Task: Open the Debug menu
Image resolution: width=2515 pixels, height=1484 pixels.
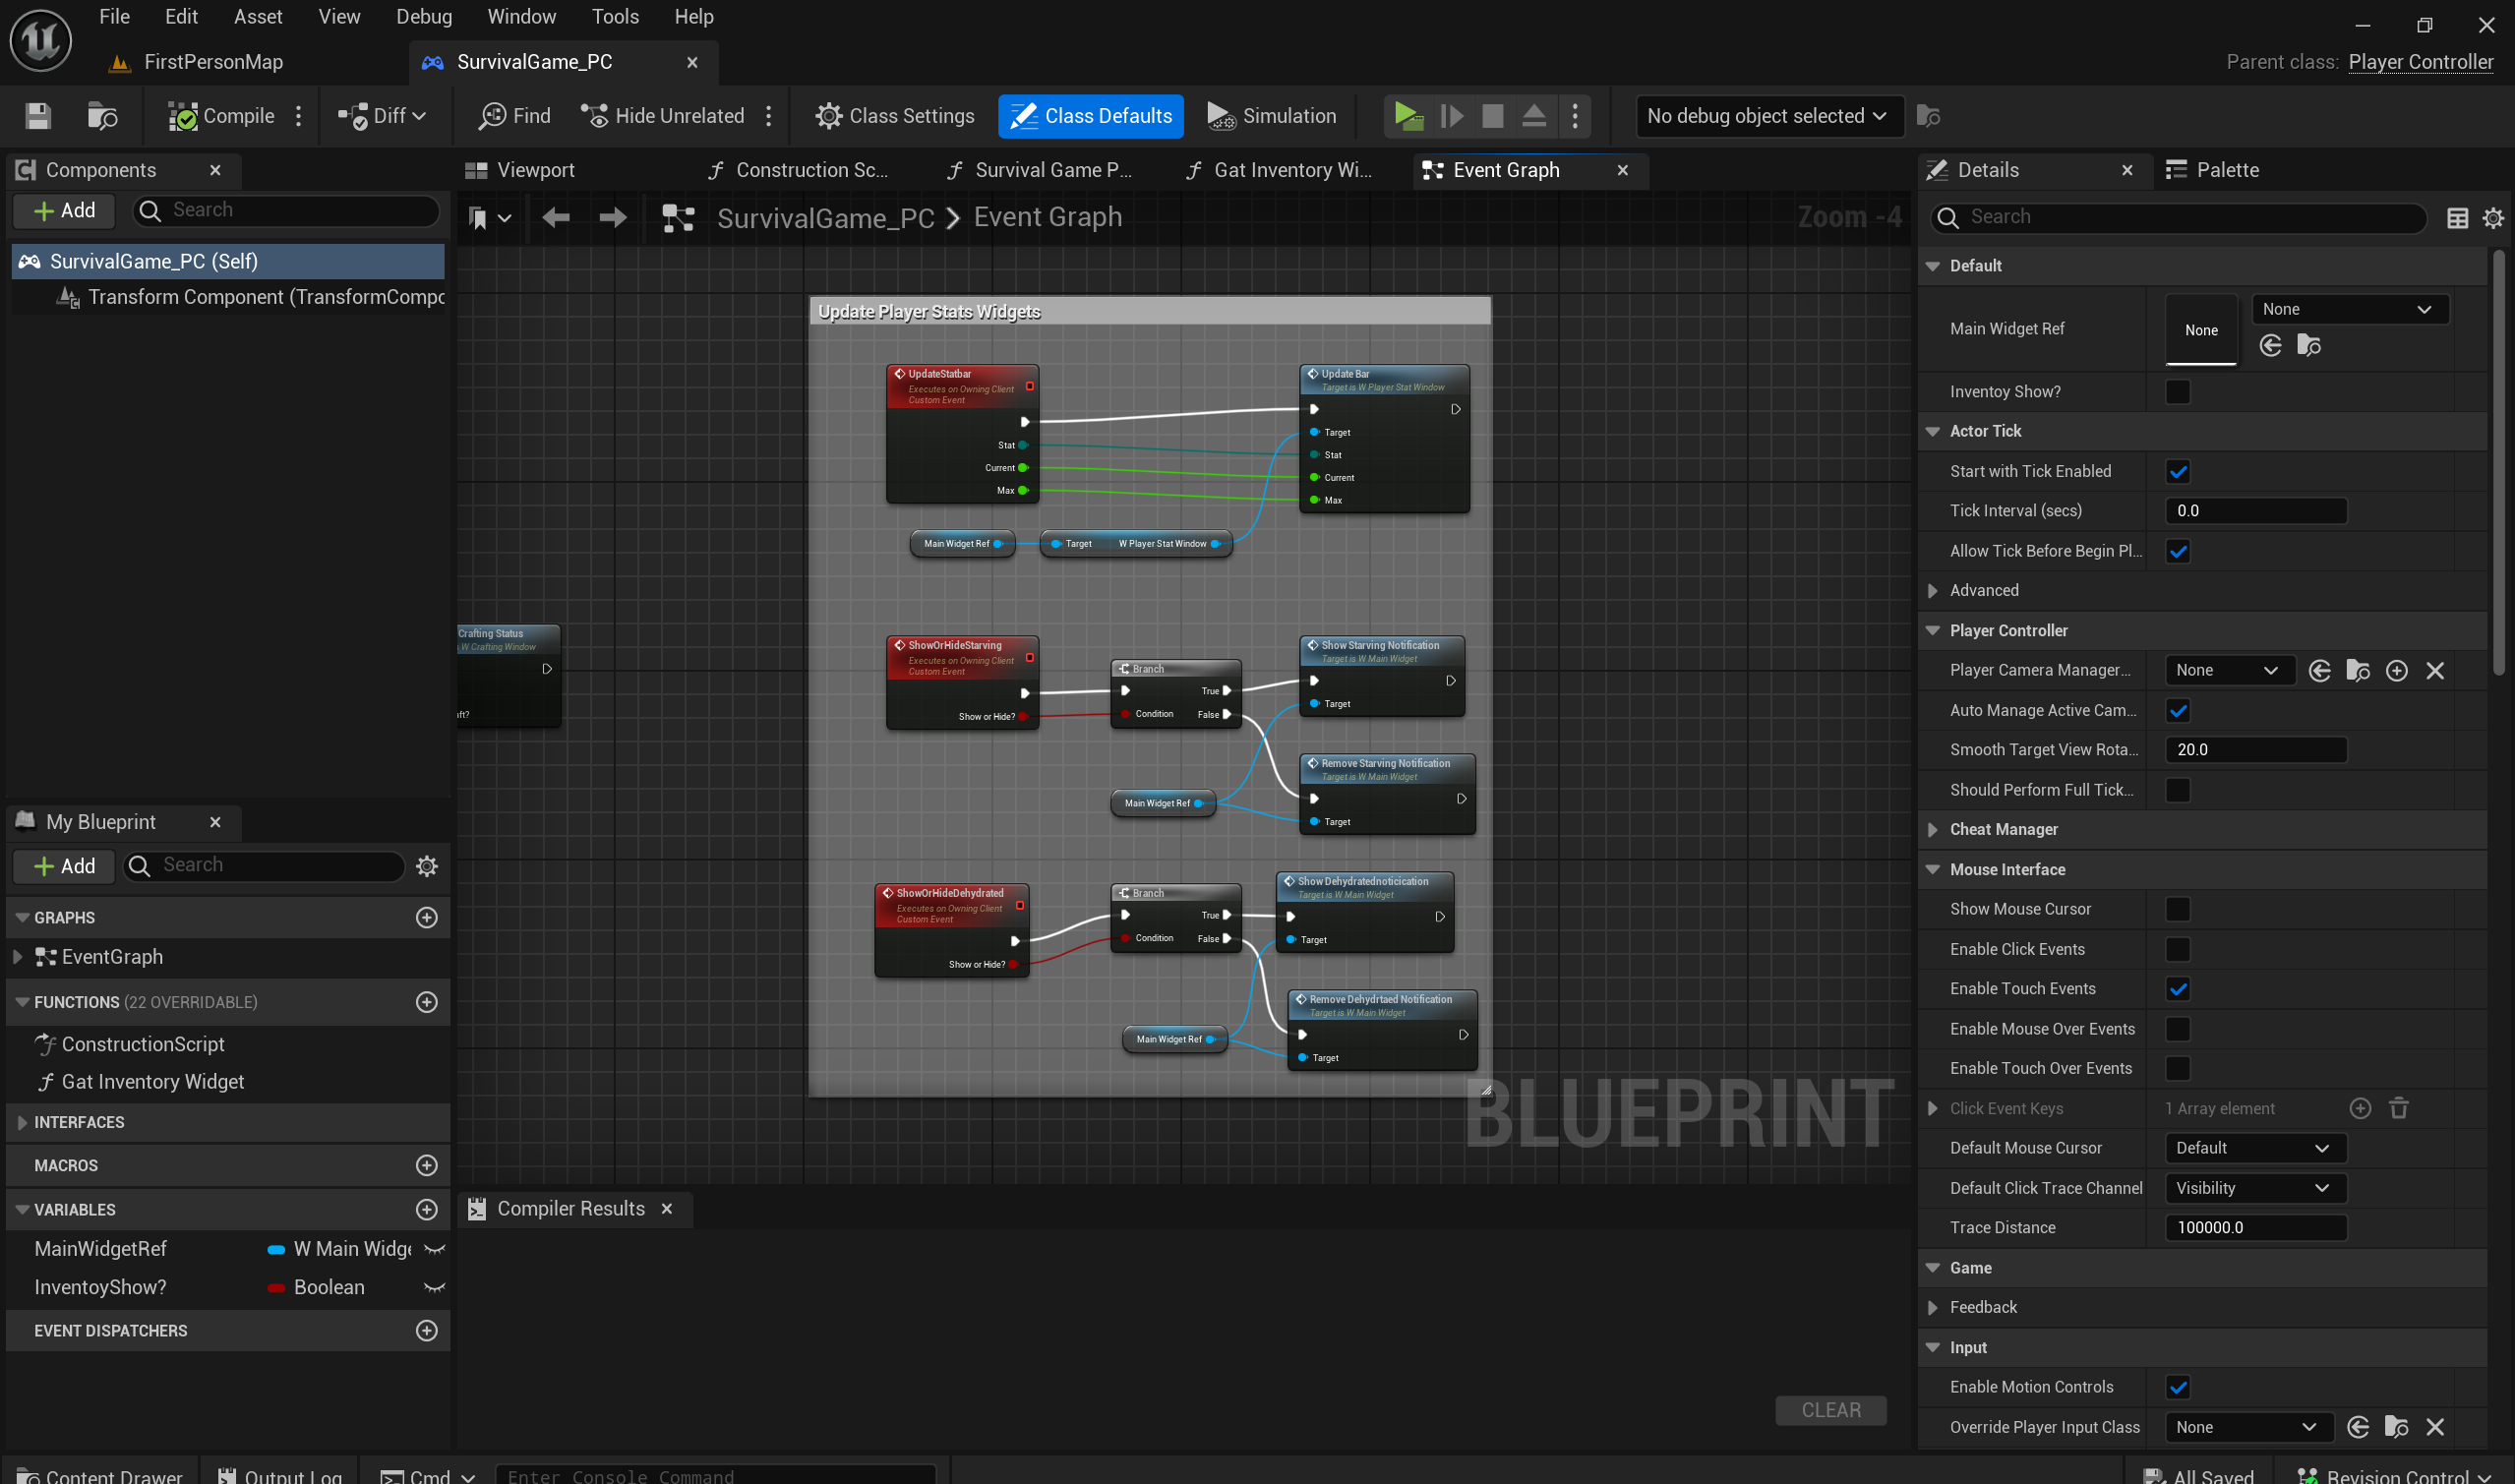Action: pyautogui.click(x=424, y=16)
